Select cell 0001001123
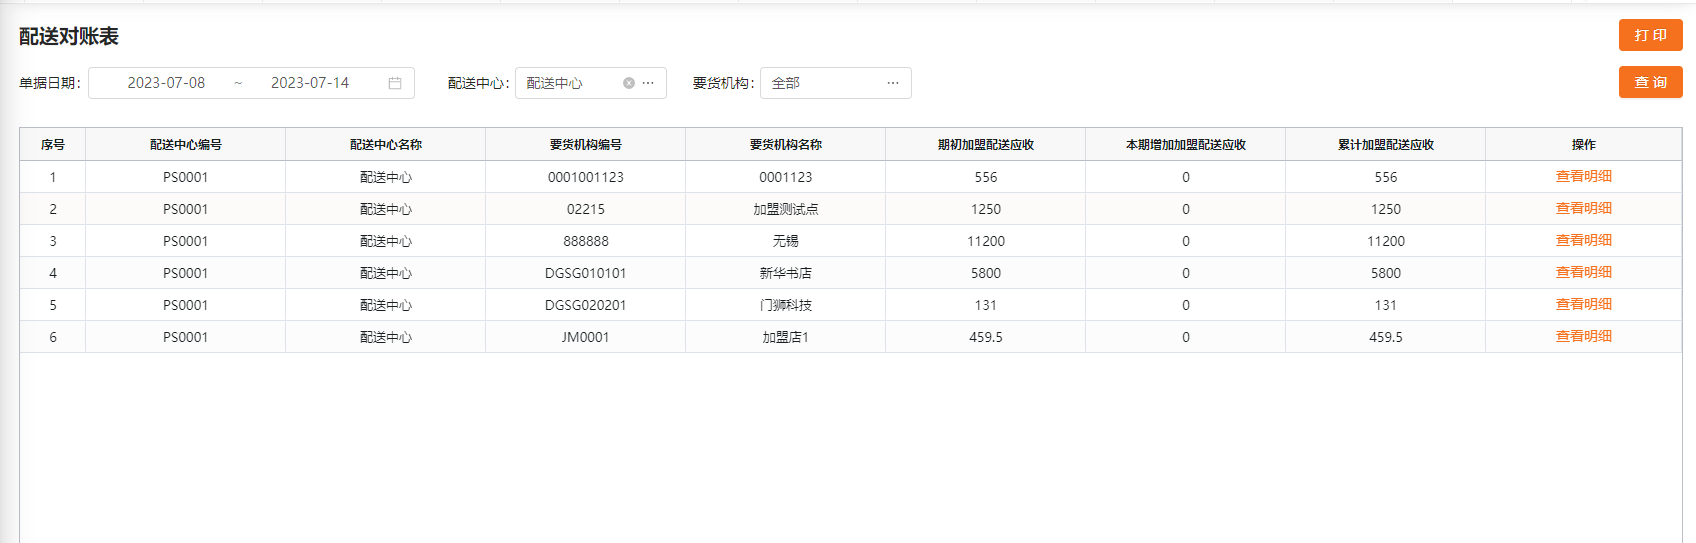The height and width of the screenshot is (543, 1696). (586, 177)
